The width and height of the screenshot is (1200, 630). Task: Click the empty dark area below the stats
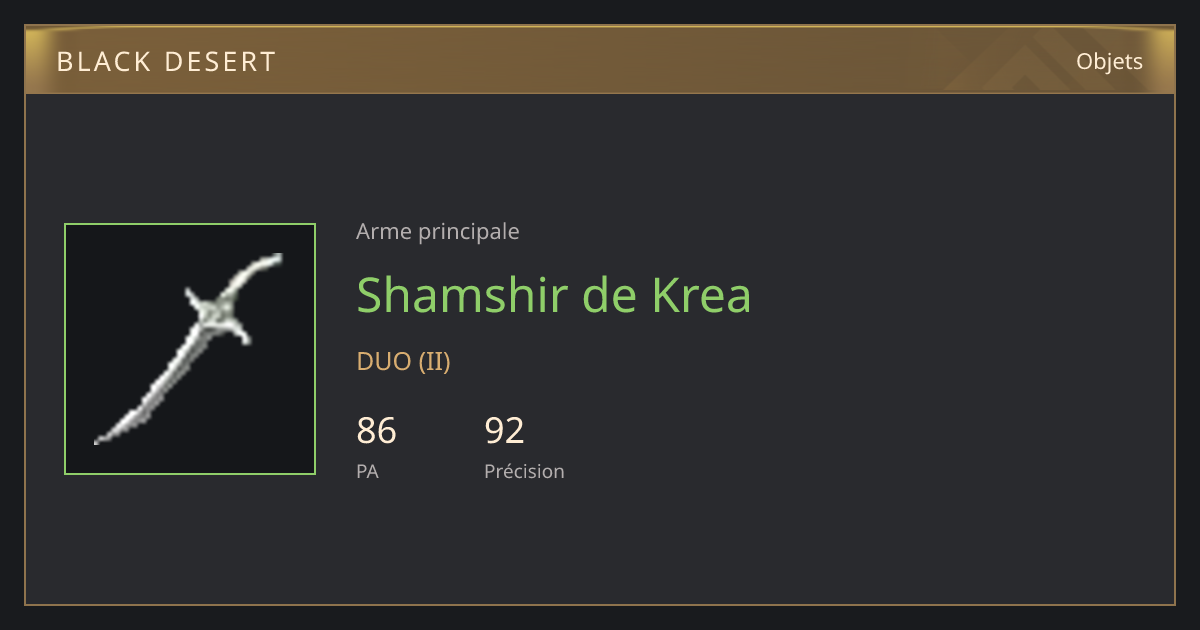click(700, 545)
